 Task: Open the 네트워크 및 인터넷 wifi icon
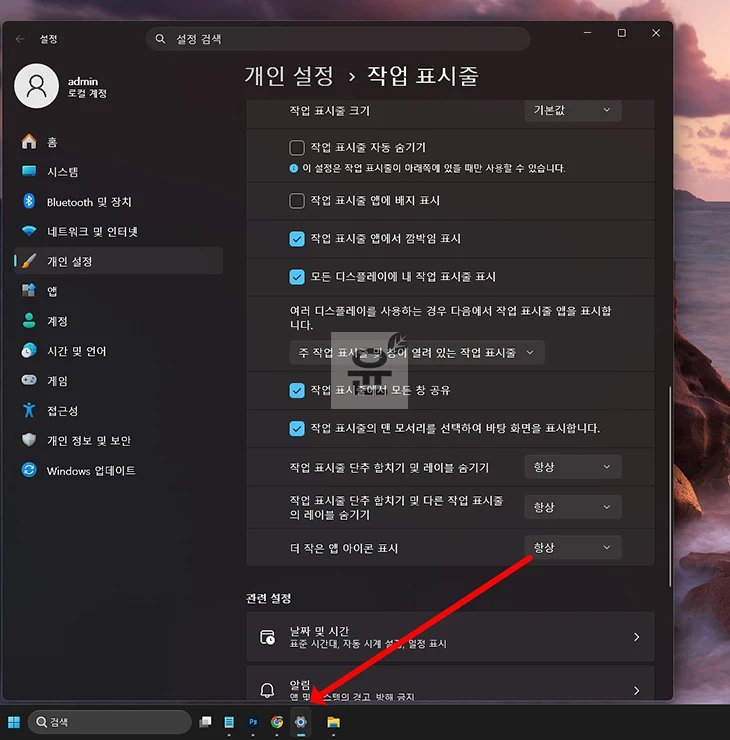[x=29, y=231]
